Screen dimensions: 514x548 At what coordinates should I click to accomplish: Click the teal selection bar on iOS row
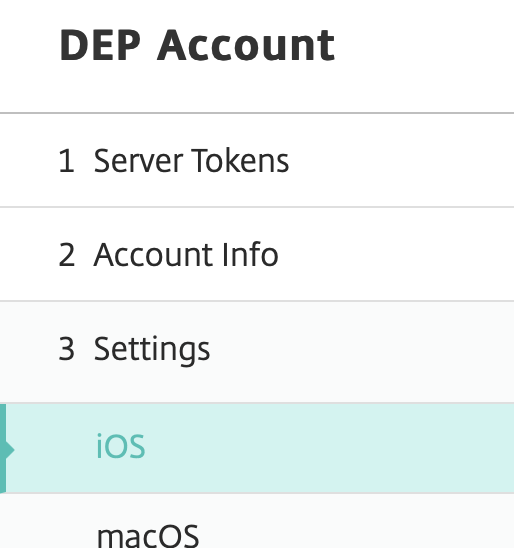tap(3, 448)
